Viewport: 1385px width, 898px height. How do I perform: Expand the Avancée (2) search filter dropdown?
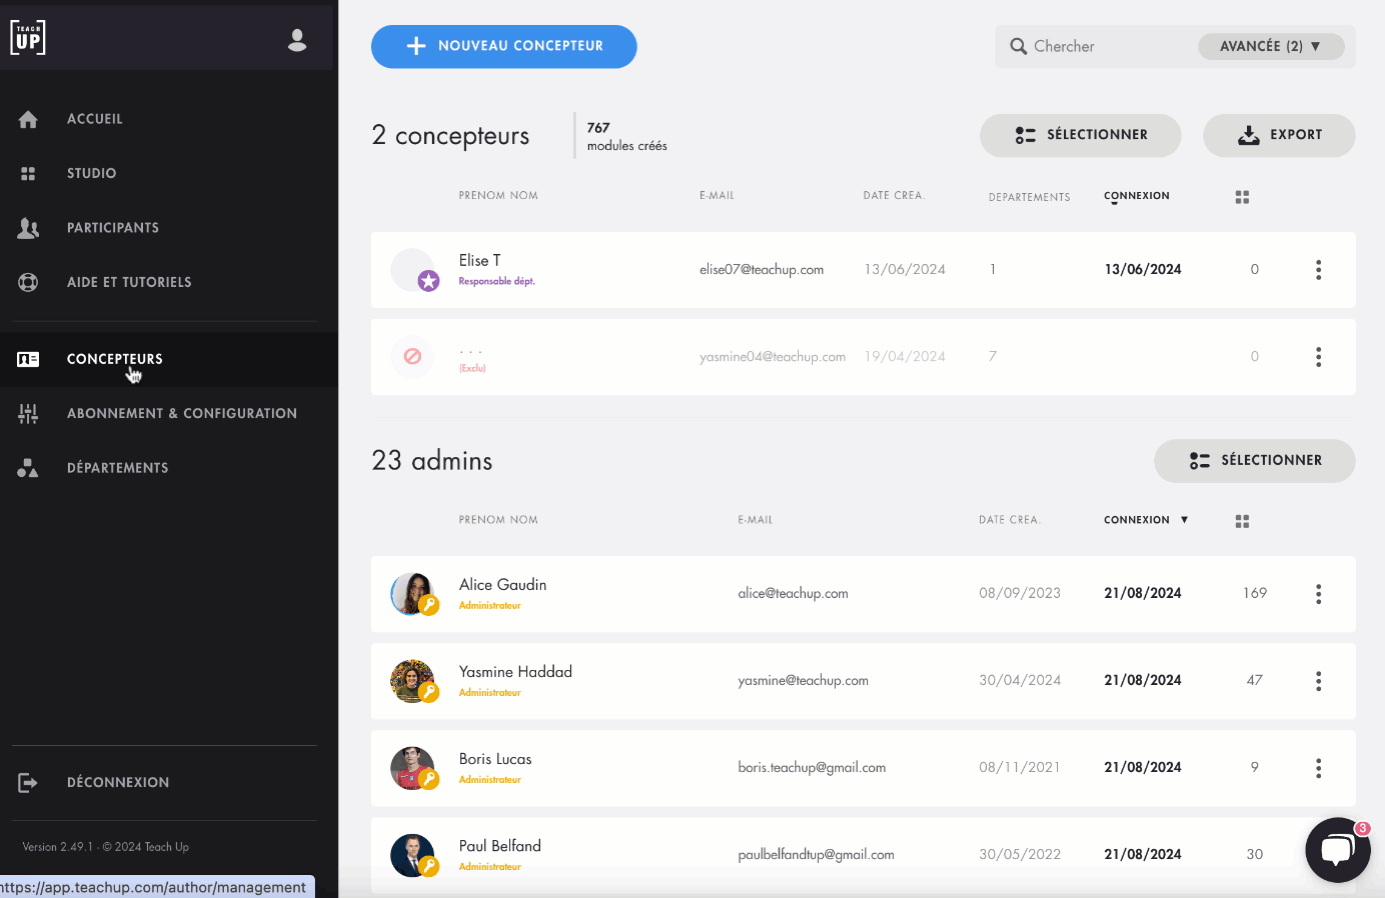click(1270, 46)
